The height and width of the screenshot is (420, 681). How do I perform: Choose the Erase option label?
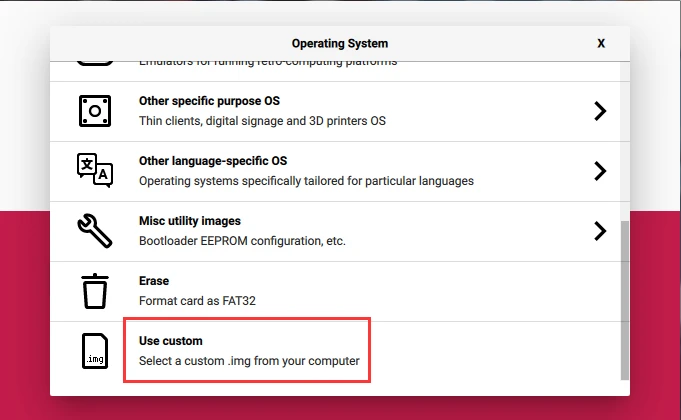[x=154, y=281]
